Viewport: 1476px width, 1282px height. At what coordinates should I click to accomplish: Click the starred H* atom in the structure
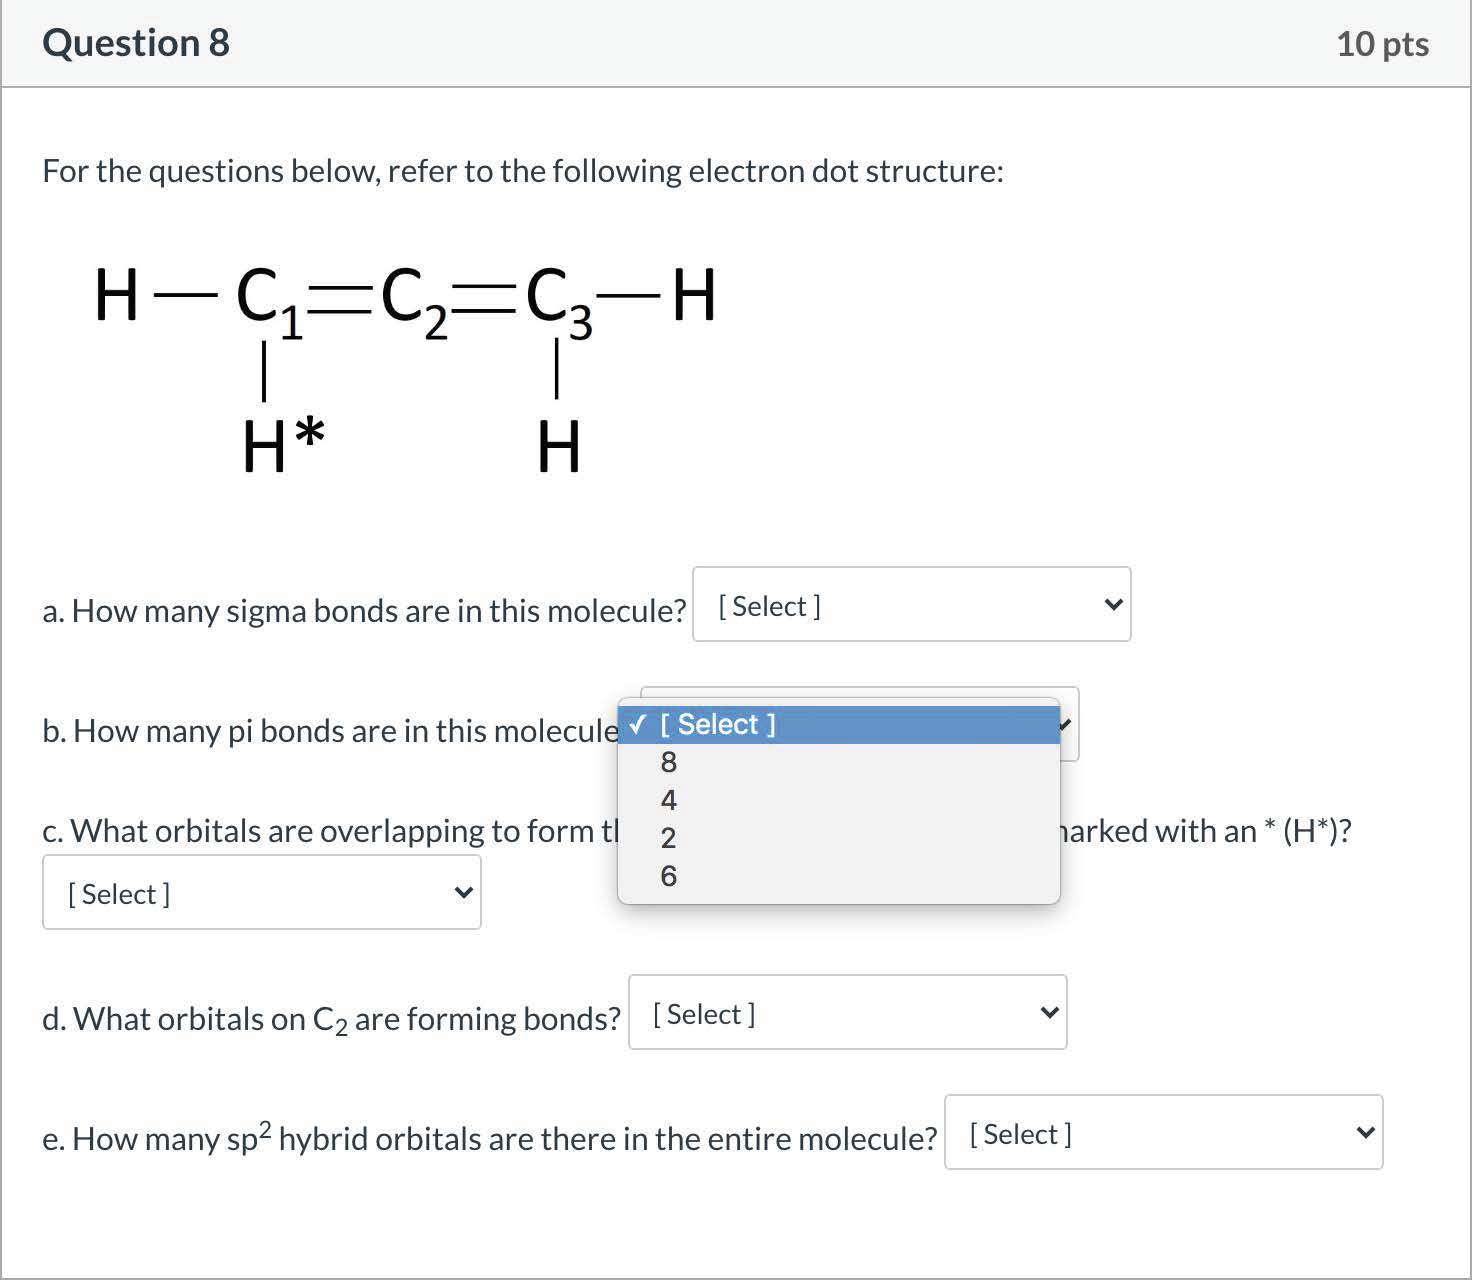tap(281, 445)
